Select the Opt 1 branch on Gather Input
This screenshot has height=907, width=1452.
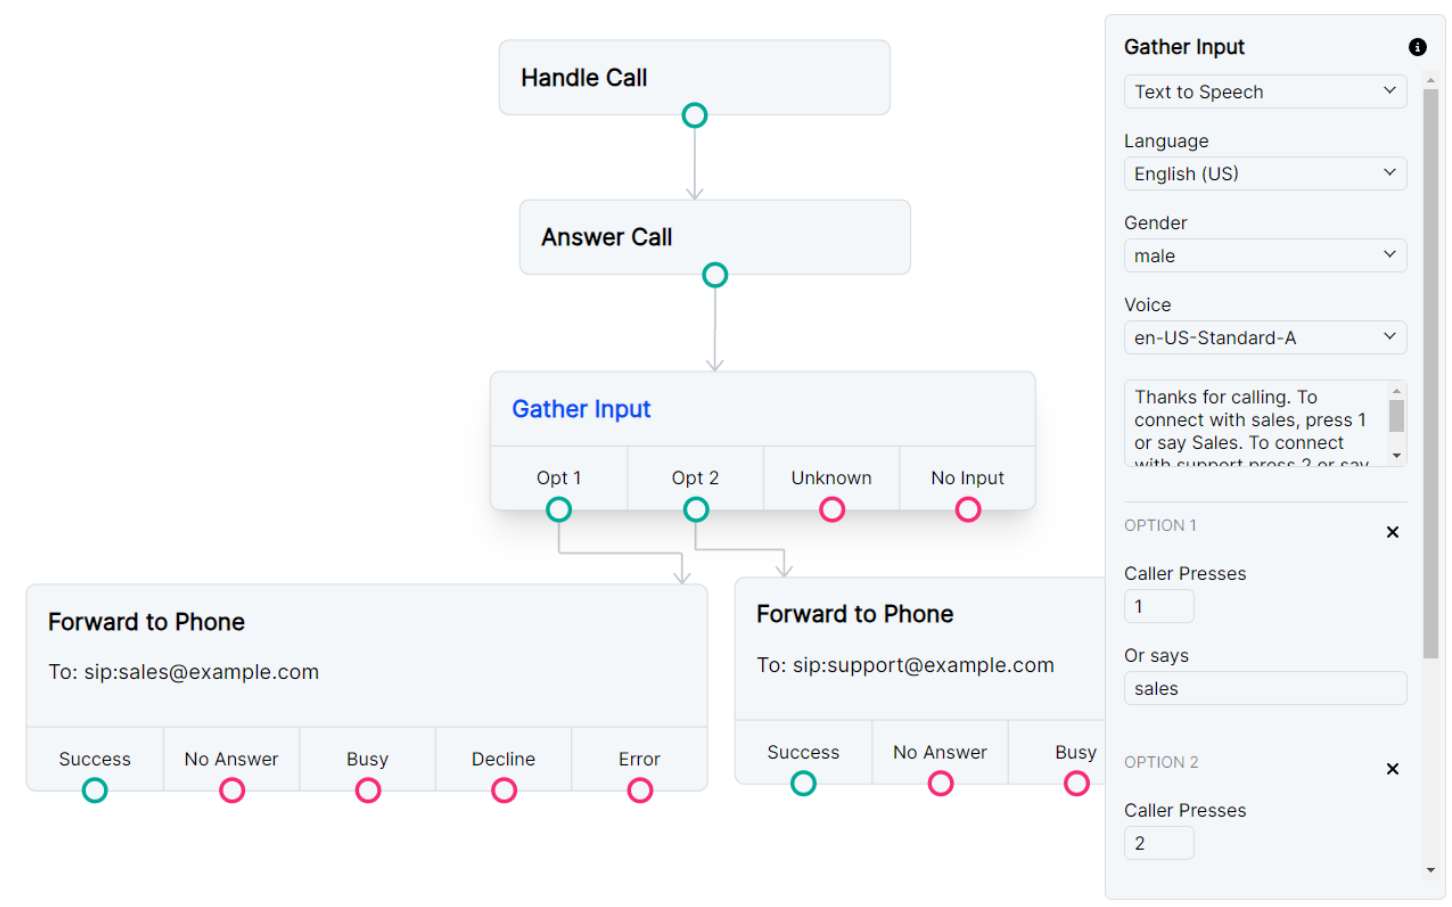[559, 478]
